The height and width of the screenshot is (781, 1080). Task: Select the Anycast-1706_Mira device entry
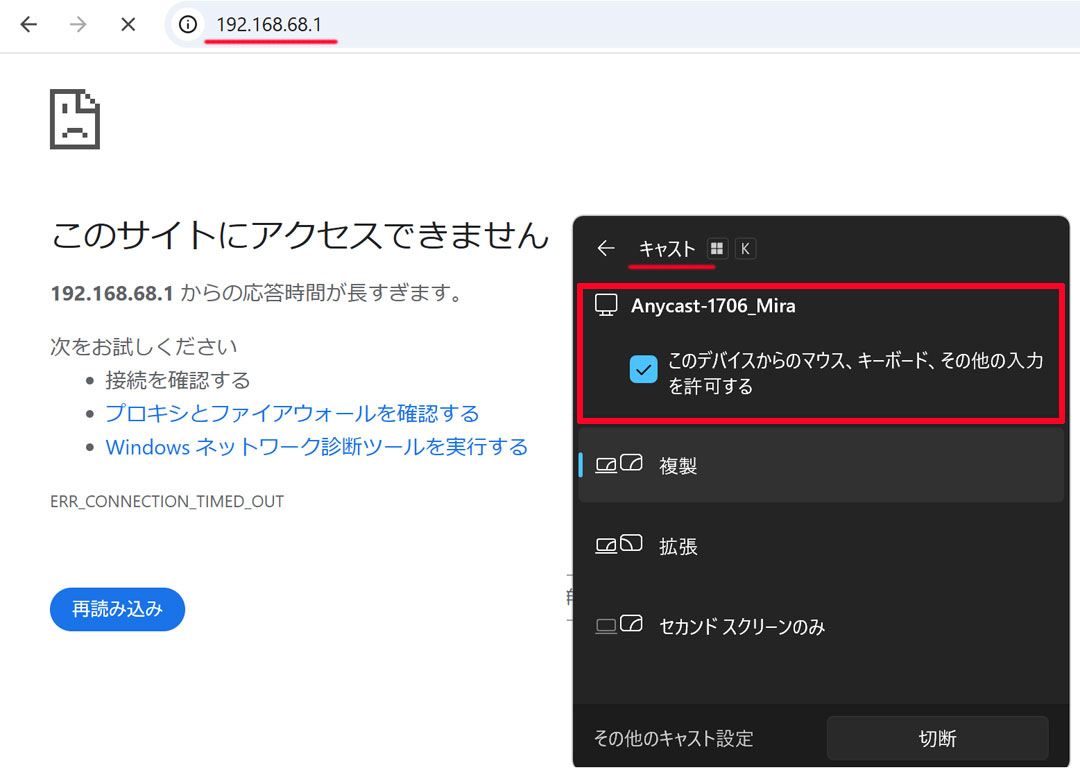coord(713,306)
